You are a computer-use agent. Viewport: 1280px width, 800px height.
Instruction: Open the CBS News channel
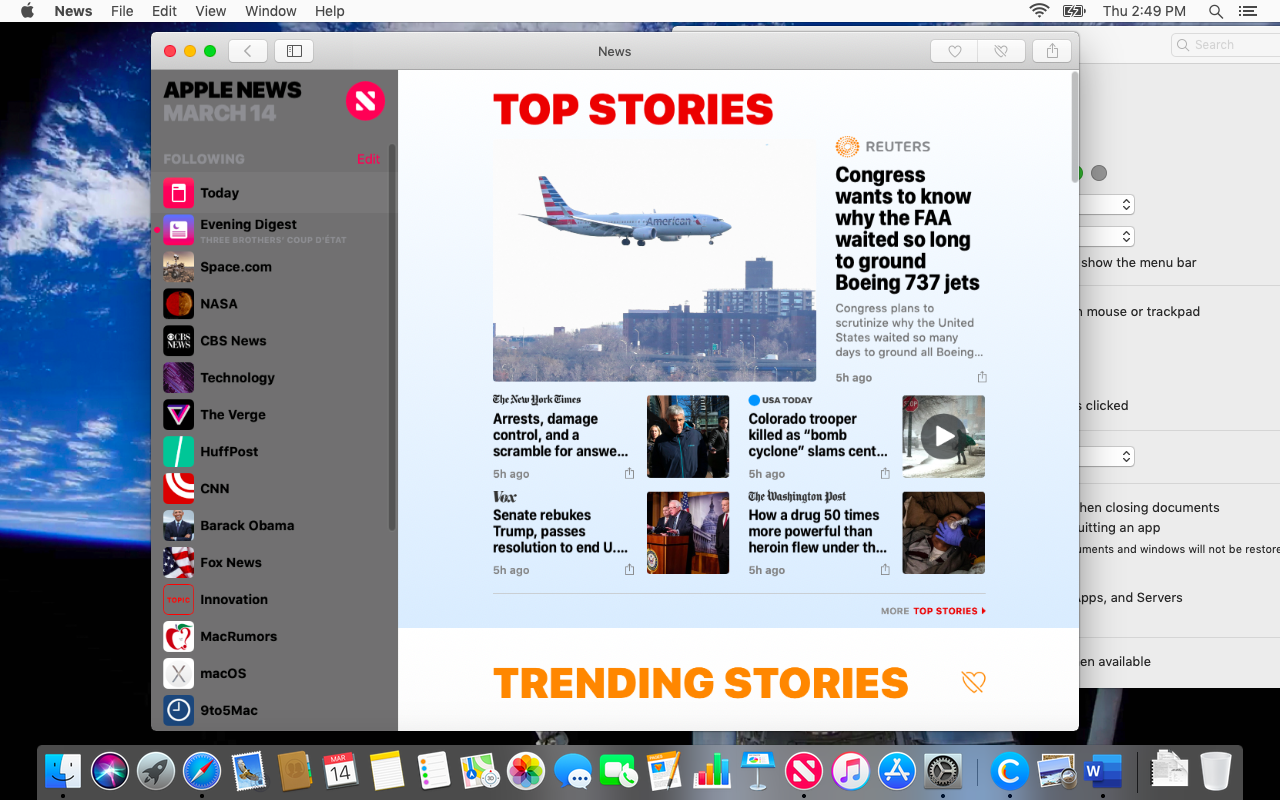coord(274,341)
